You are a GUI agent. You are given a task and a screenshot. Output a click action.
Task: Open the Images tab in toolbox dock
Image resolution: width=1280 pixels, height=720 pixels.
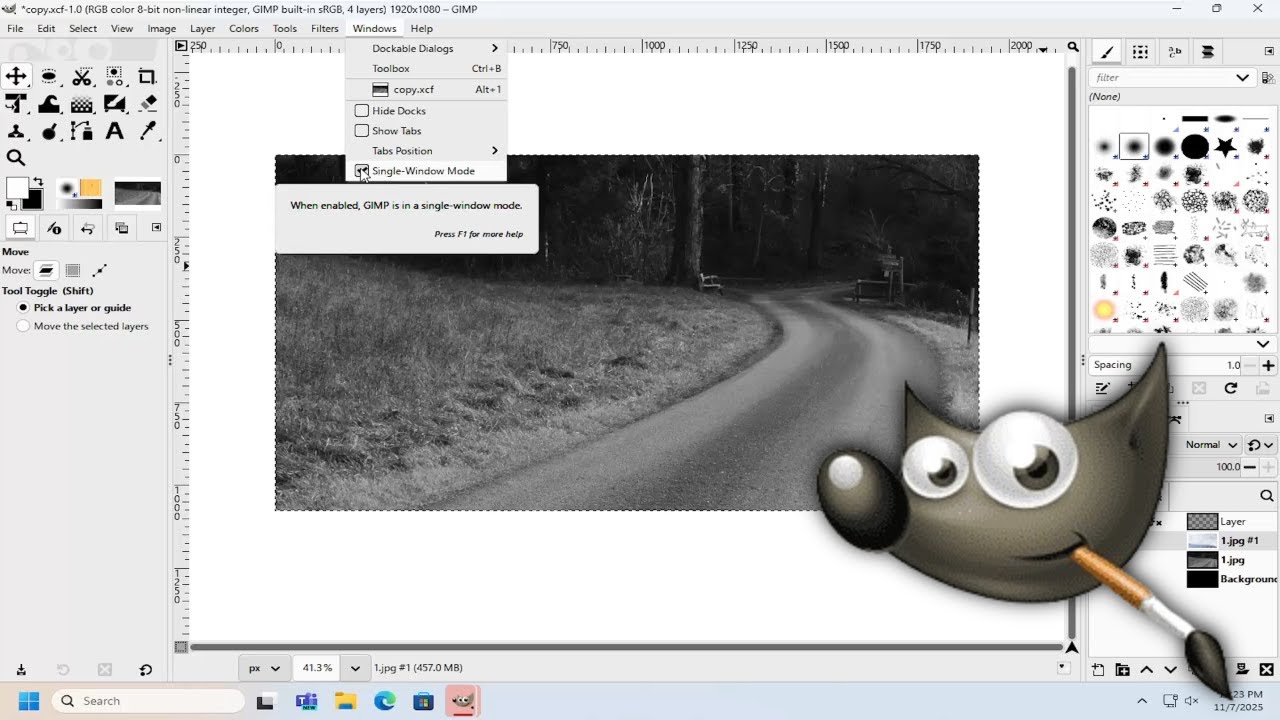coord(121,228)
